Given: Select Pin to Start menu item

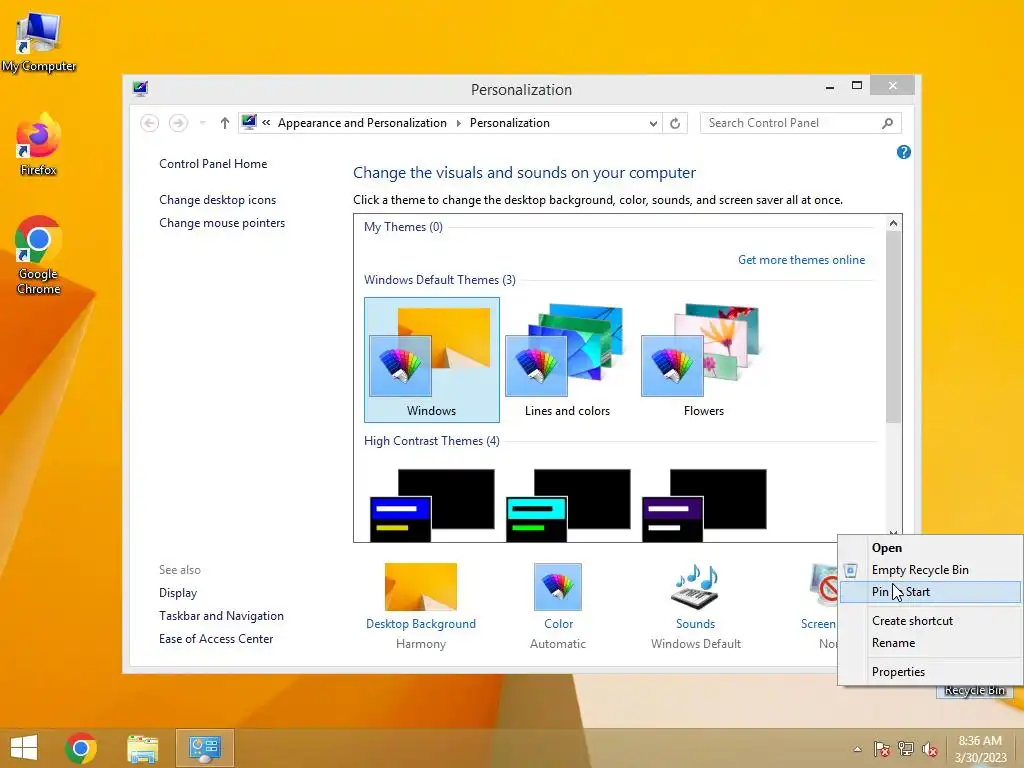Looking at the screenshot, I should [x=930, y=592].
